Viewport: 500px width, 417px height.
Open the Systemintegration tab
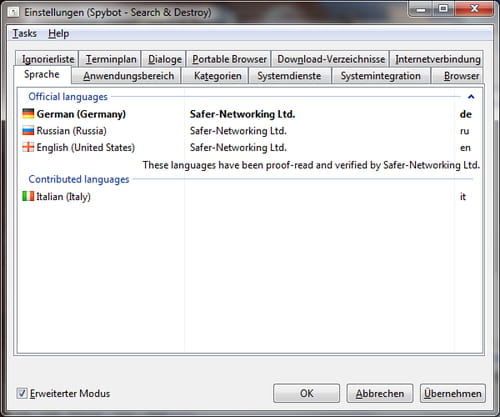tap(380, 76)
